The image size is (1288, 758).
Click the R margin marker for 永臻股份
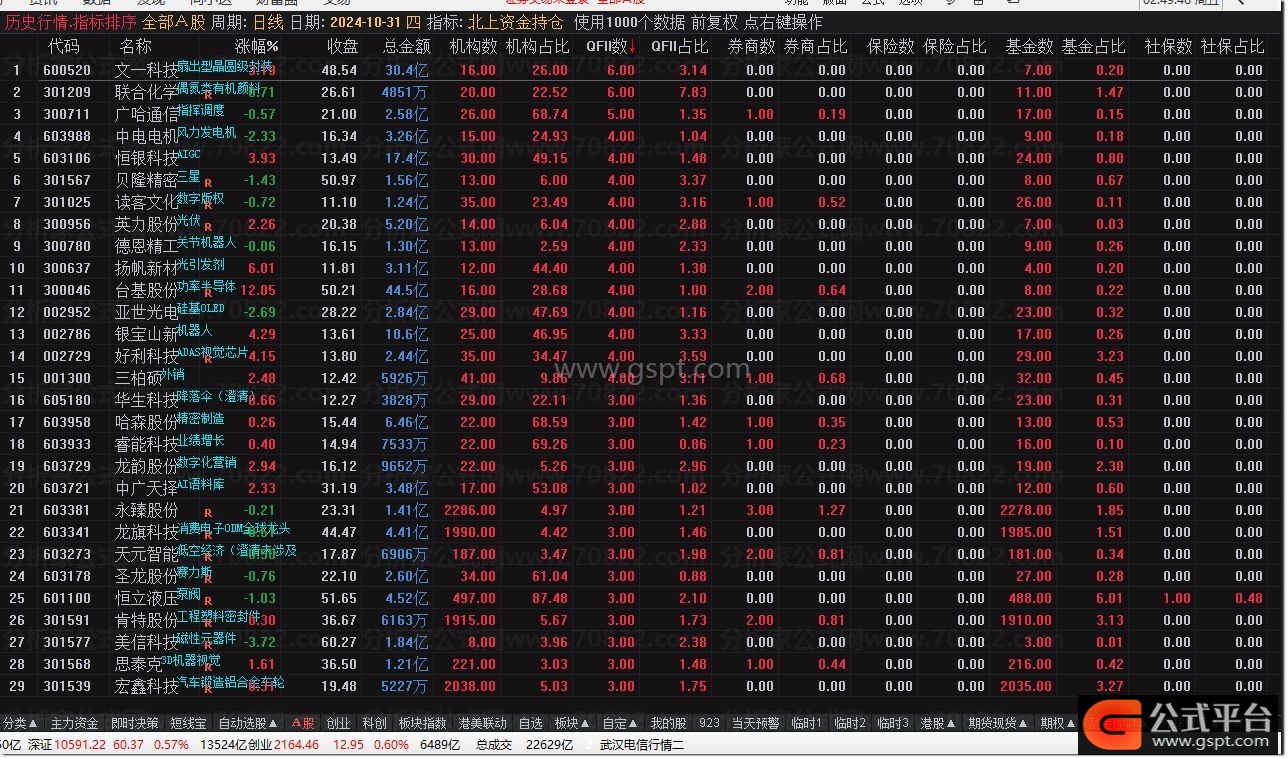point(208,513)
